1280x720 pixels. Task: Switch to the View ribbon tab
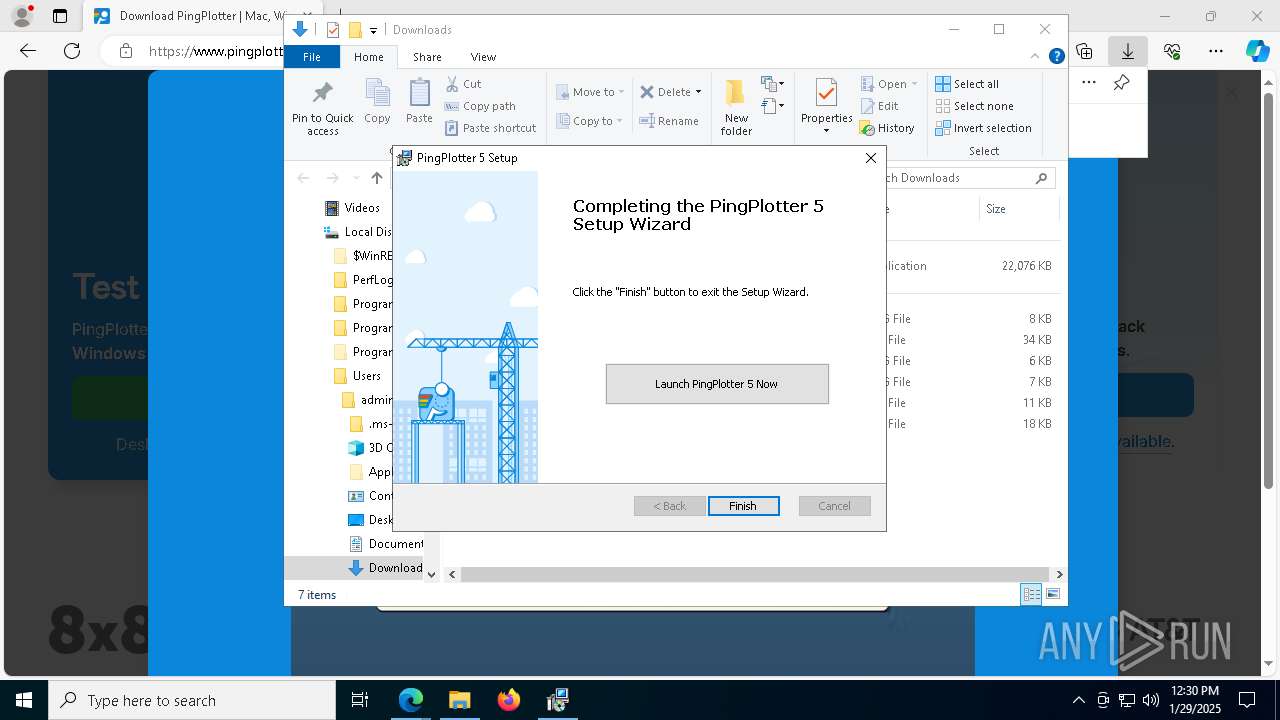click(x=483, y=57)
